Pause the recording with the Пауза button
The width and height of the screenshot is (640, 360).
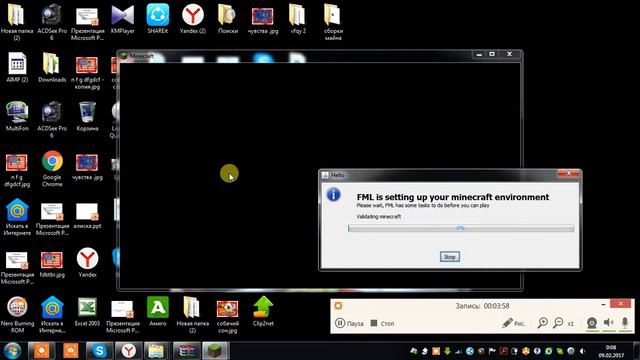[349, 323]
